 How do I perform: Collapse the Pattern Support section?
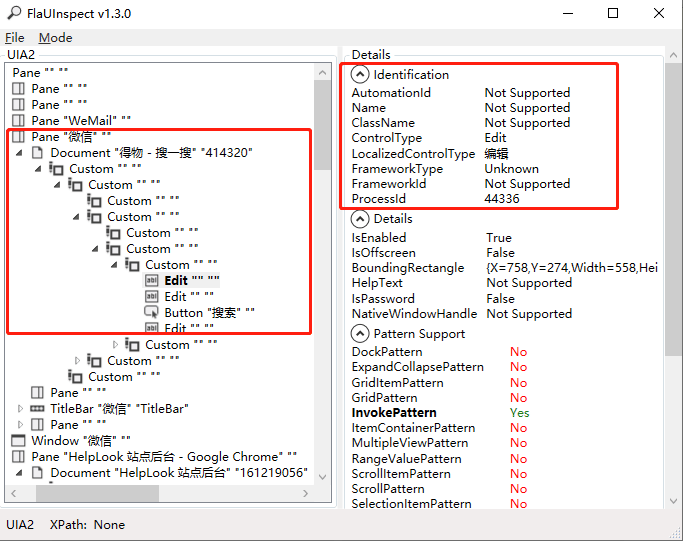click(x=360, y=334)
